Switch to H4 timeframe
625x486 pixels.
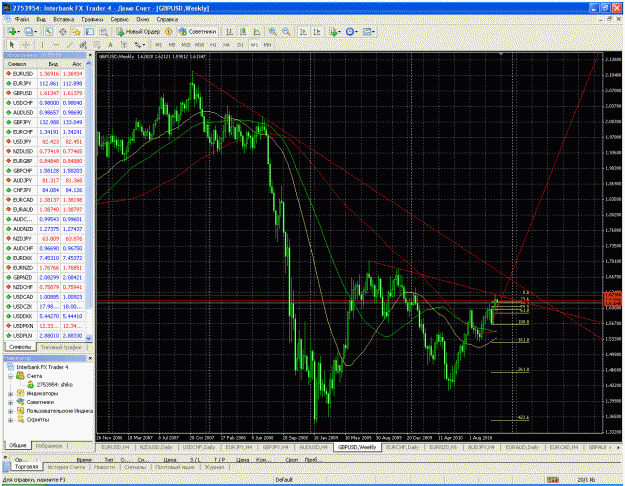tap(226, 45)
